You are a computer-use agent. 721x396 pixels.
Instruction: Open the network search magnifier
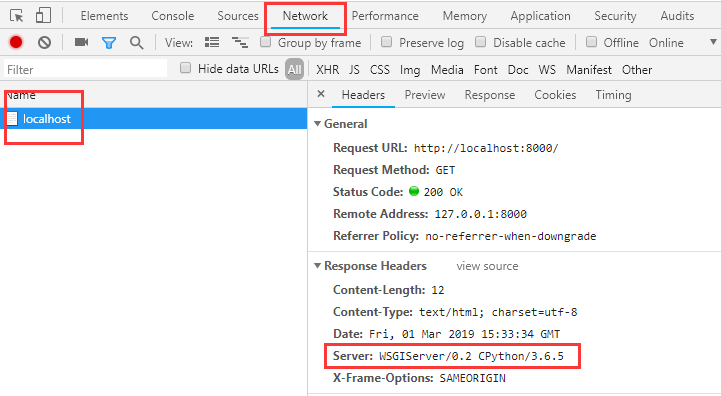pos(137,43)
